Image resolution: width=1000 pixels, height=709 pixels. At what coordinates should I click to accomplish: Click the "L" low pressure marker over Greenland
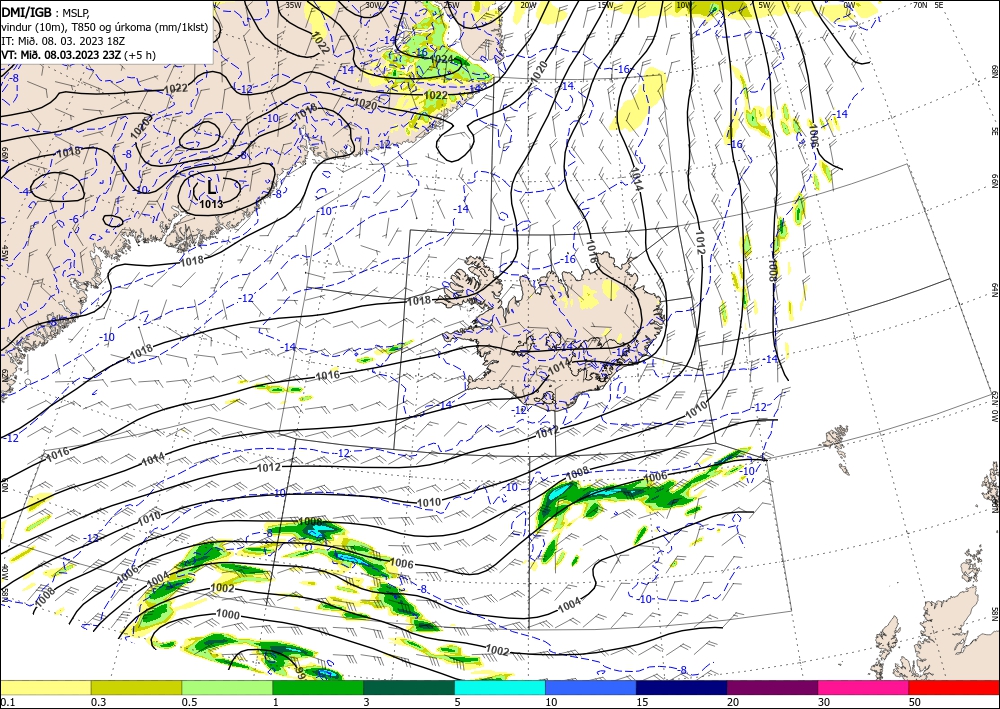pyautogui.click(x=212, y=187)
